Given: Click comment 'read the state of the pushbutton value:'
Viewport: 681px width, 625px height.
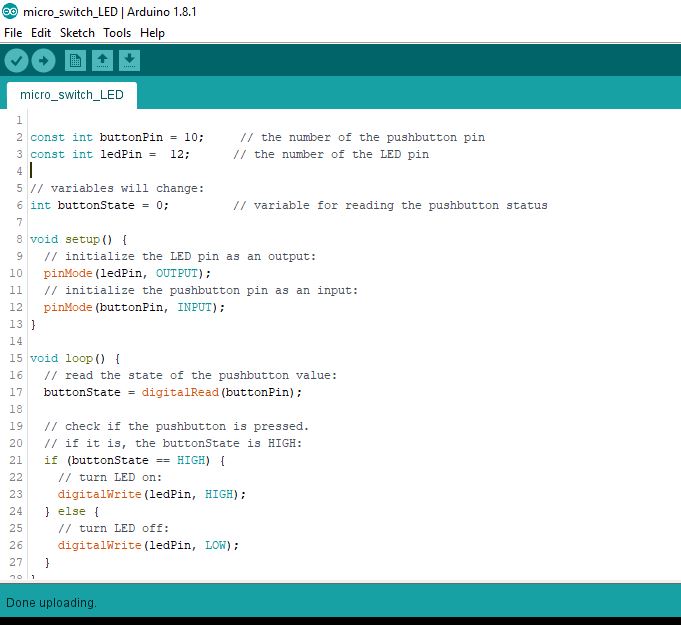Looking at the screenshot, I should pos(201,375).
